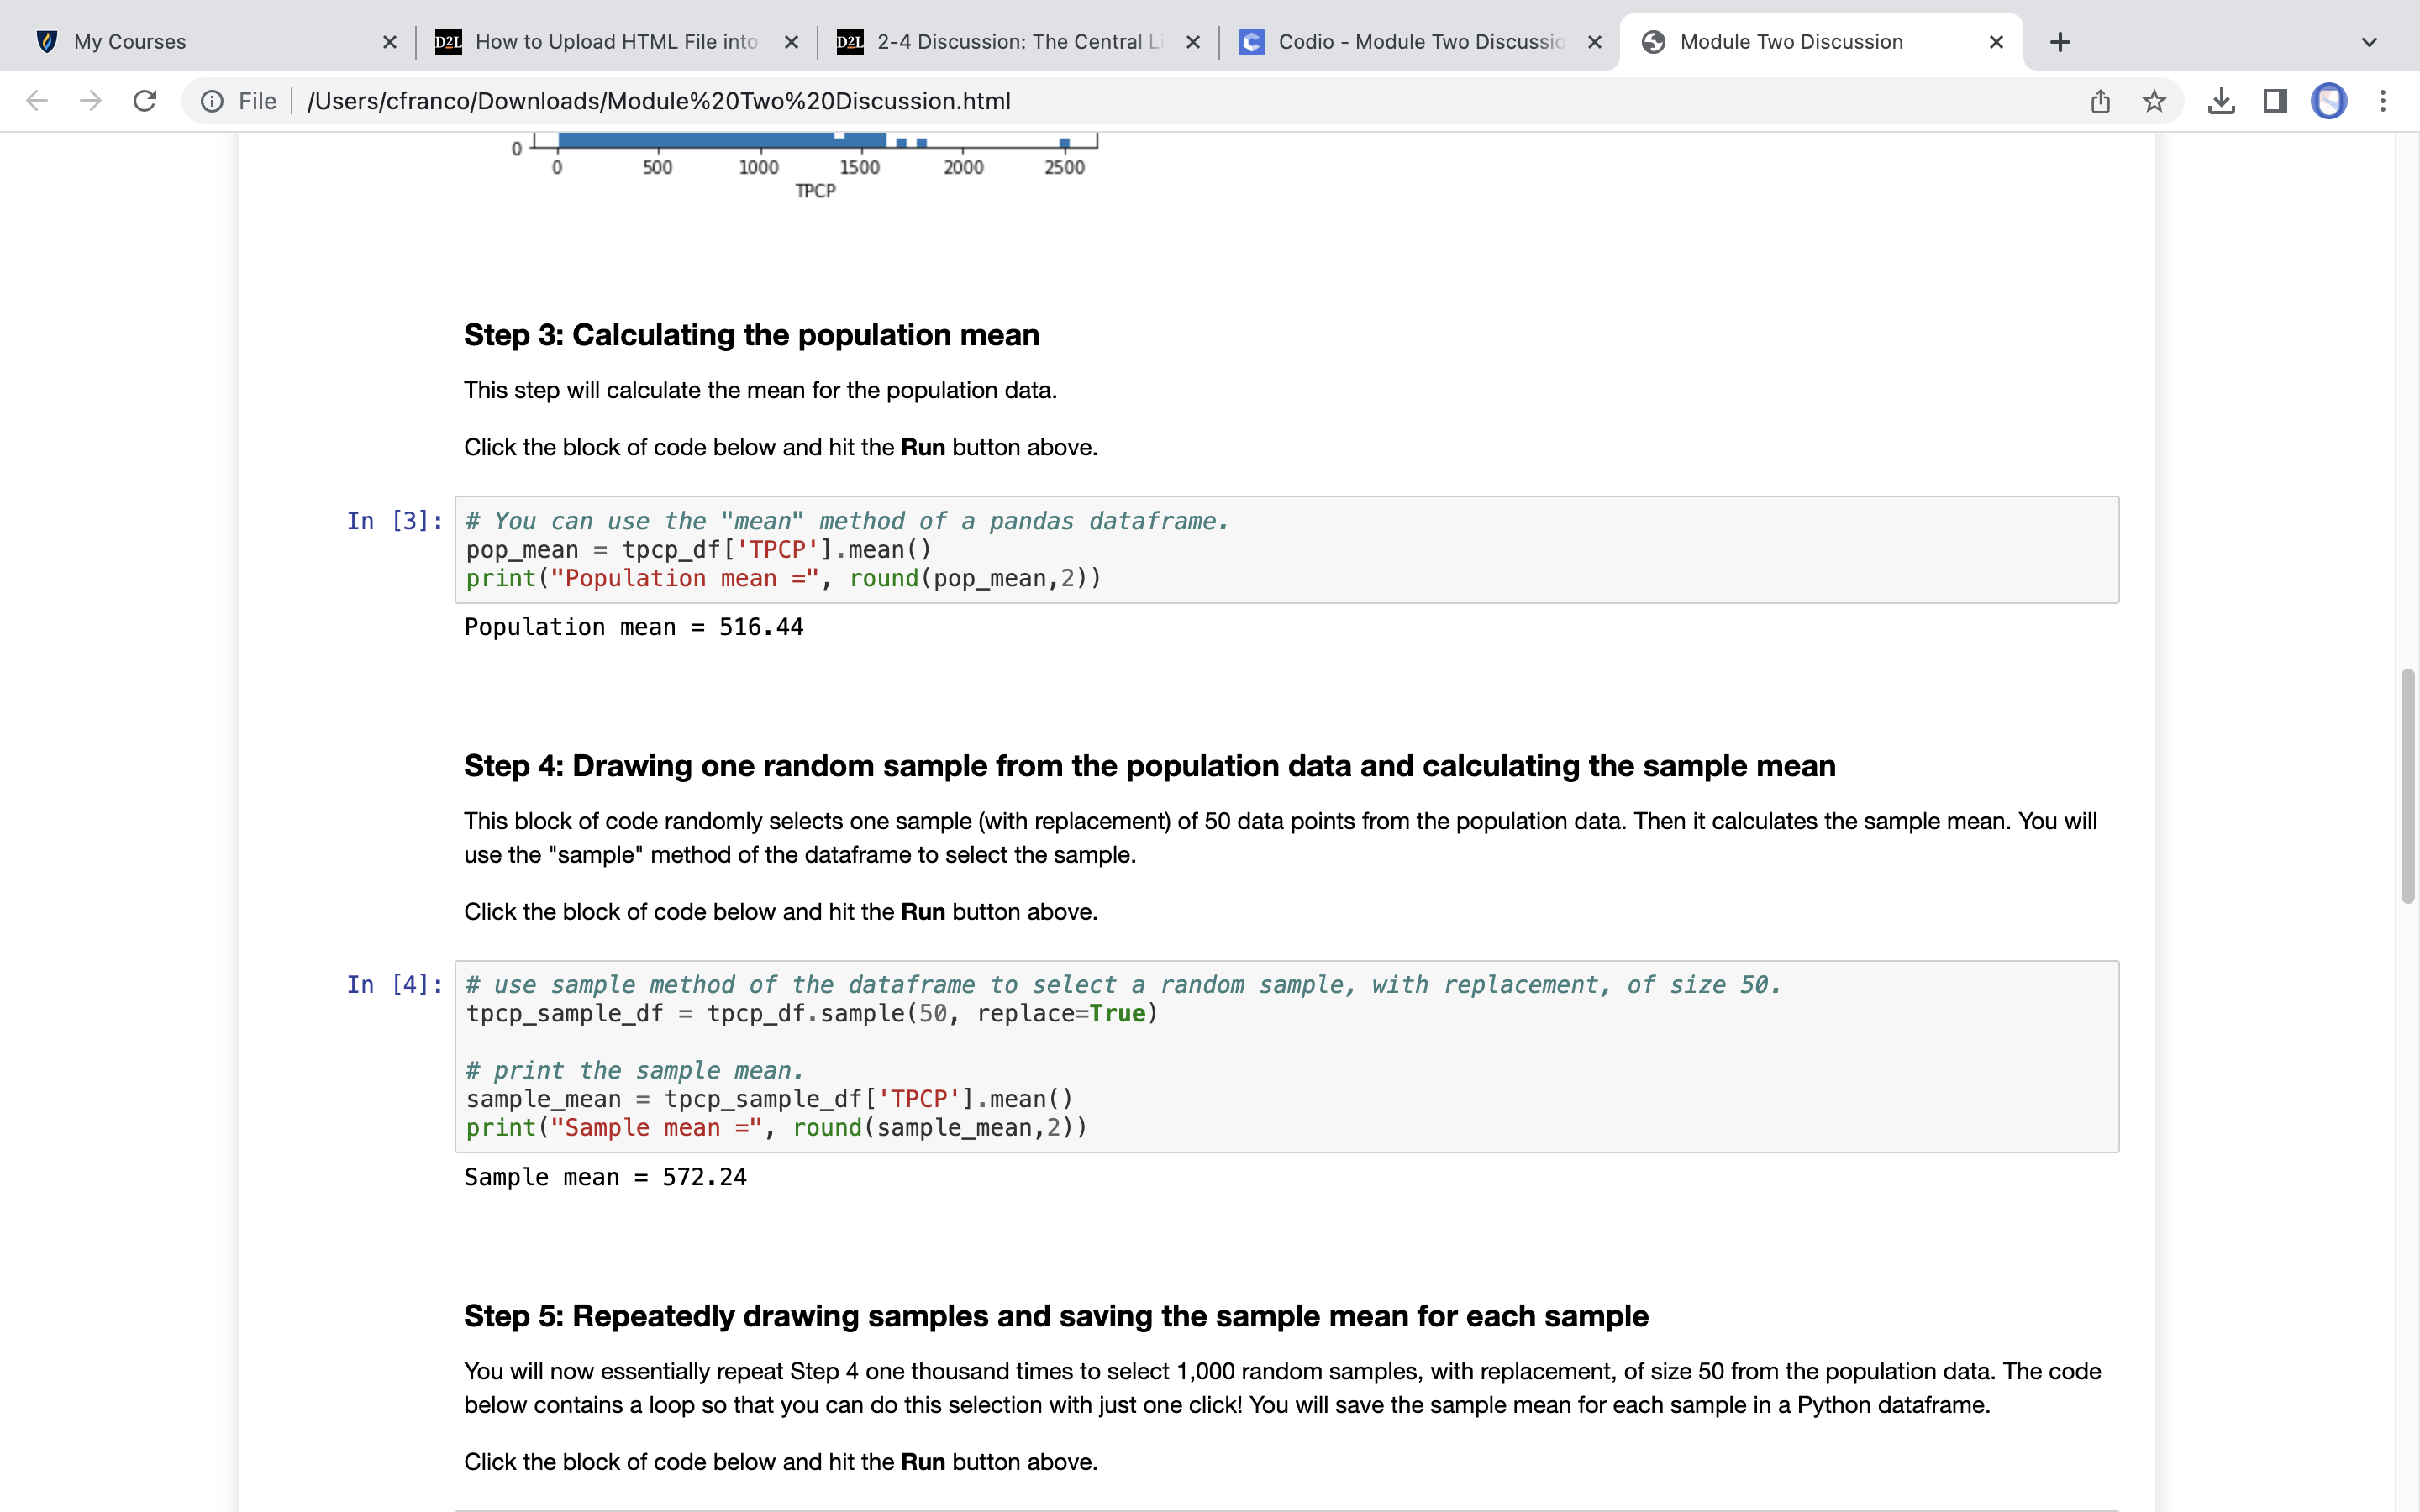Click the file info icon in the address bar

(x=212, y=100)
